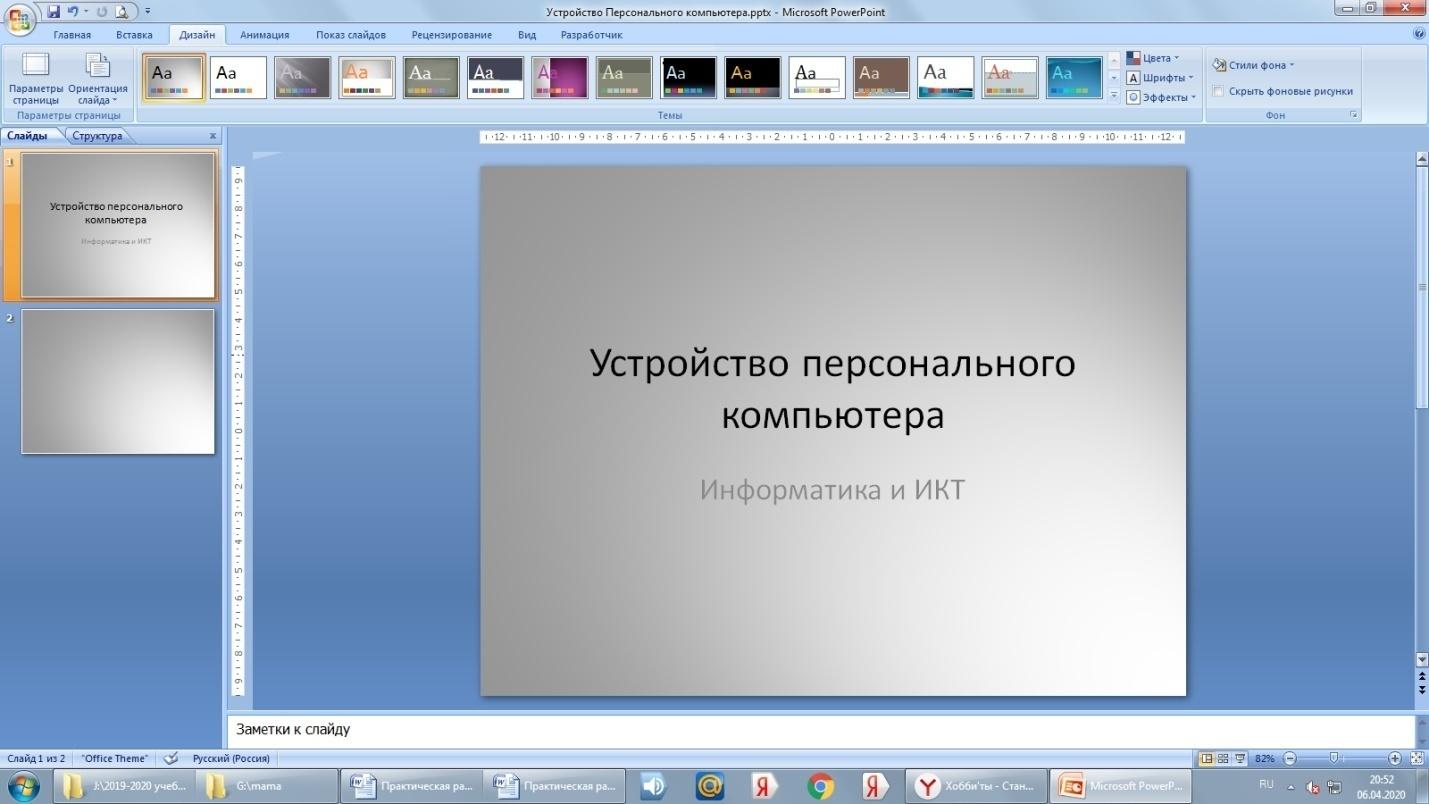Undo the last action in the quick access toolbar
1429x804 pixels.
point(73,12)
